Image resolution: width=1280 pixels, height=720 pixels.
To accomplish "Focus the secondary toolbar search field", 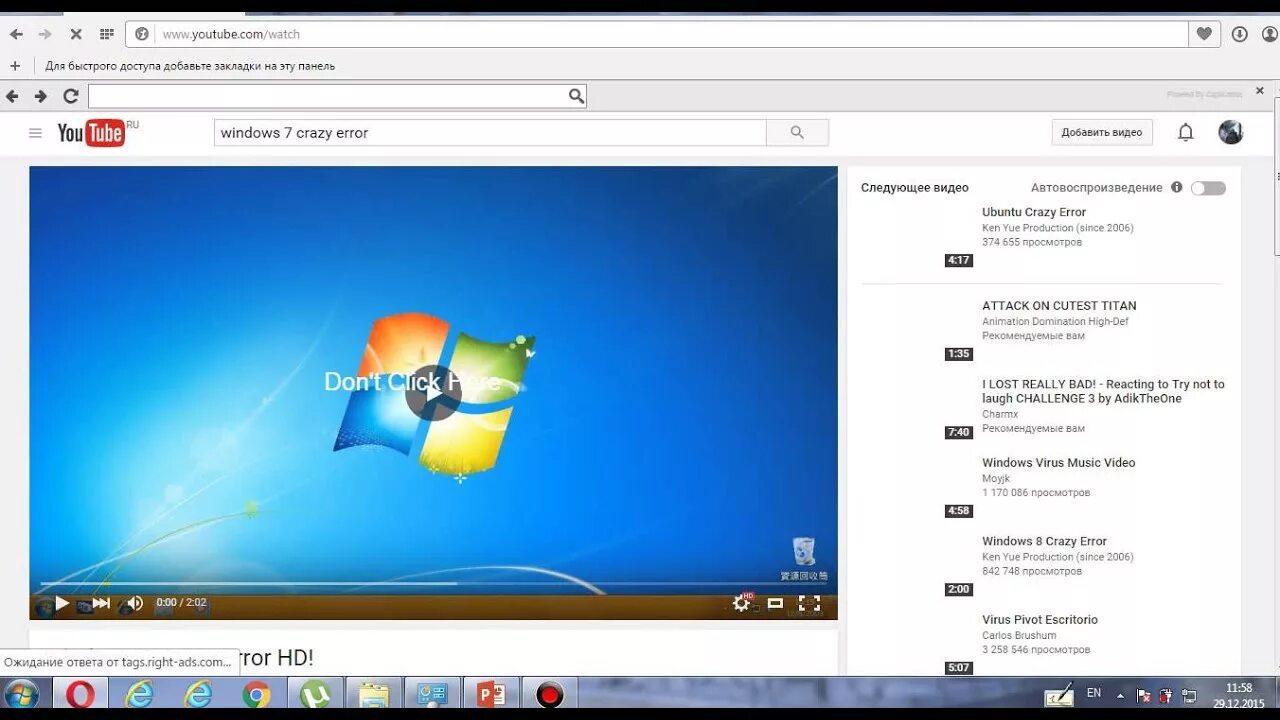I will click(x=328, y=96).
